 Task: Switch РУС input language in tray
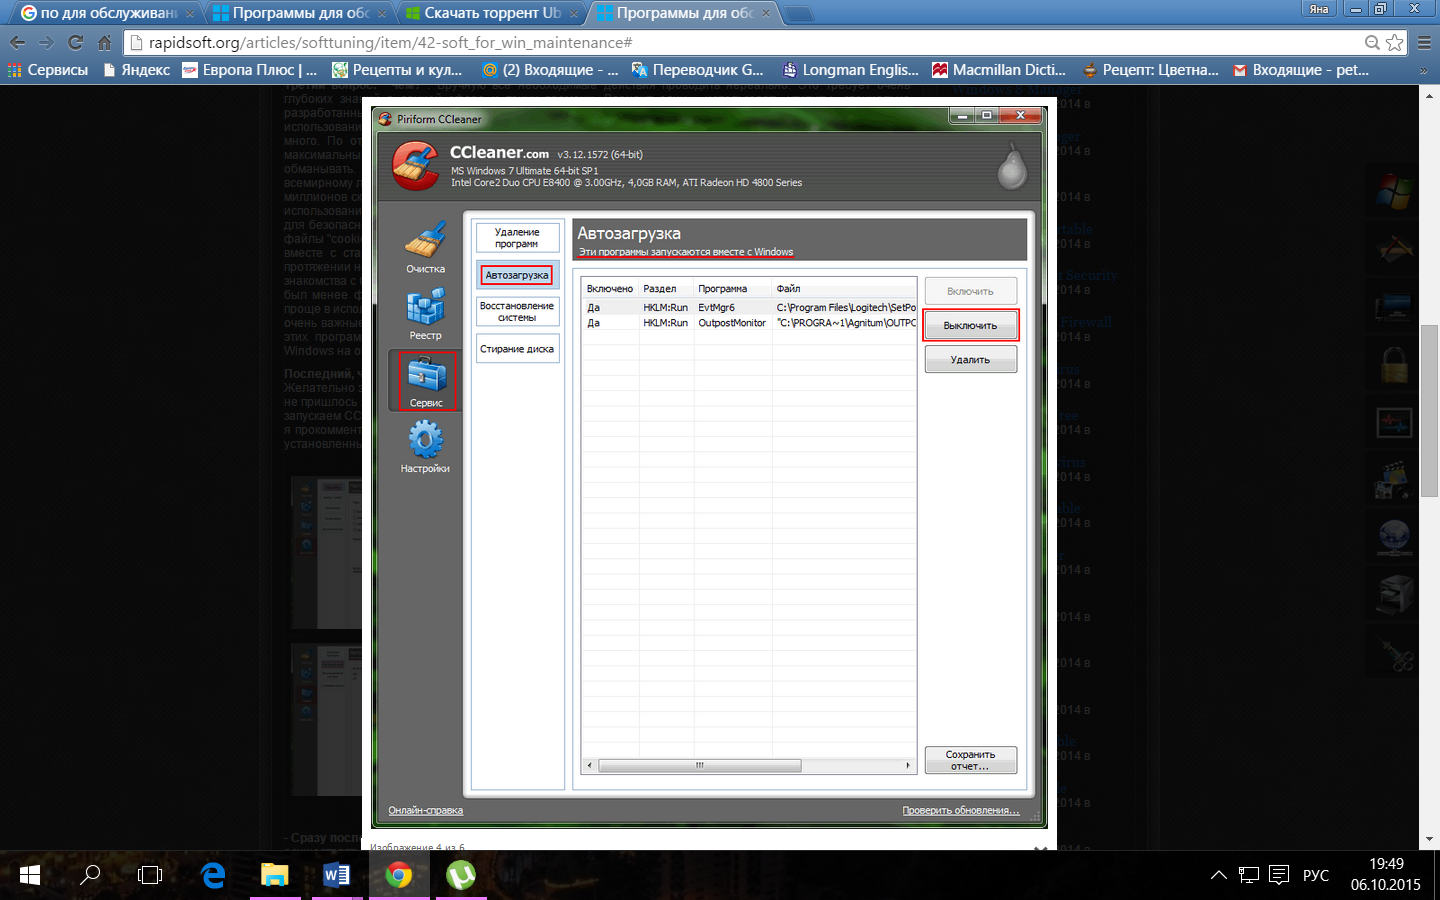[x=1316, y=875]
